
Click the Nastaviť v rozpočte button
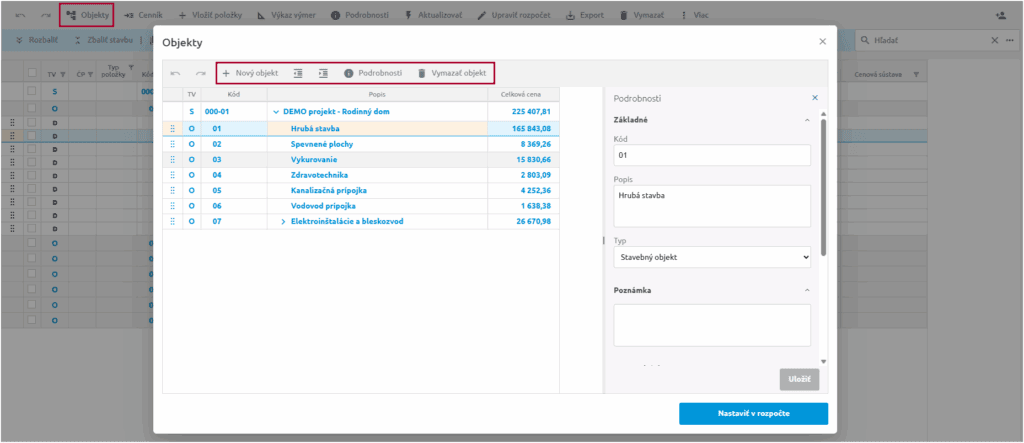[753, 415]
